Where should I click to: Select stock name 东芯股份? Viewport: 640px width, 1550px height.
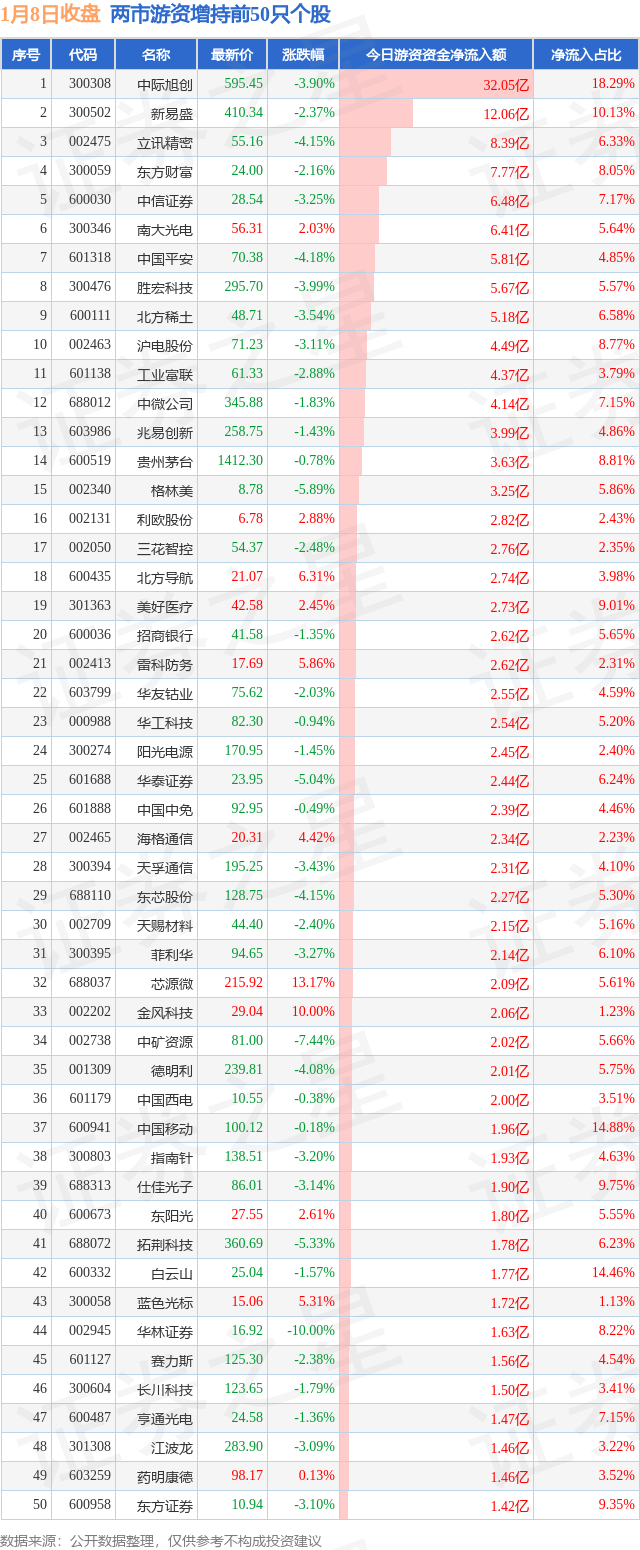click(x=165, y=897)
